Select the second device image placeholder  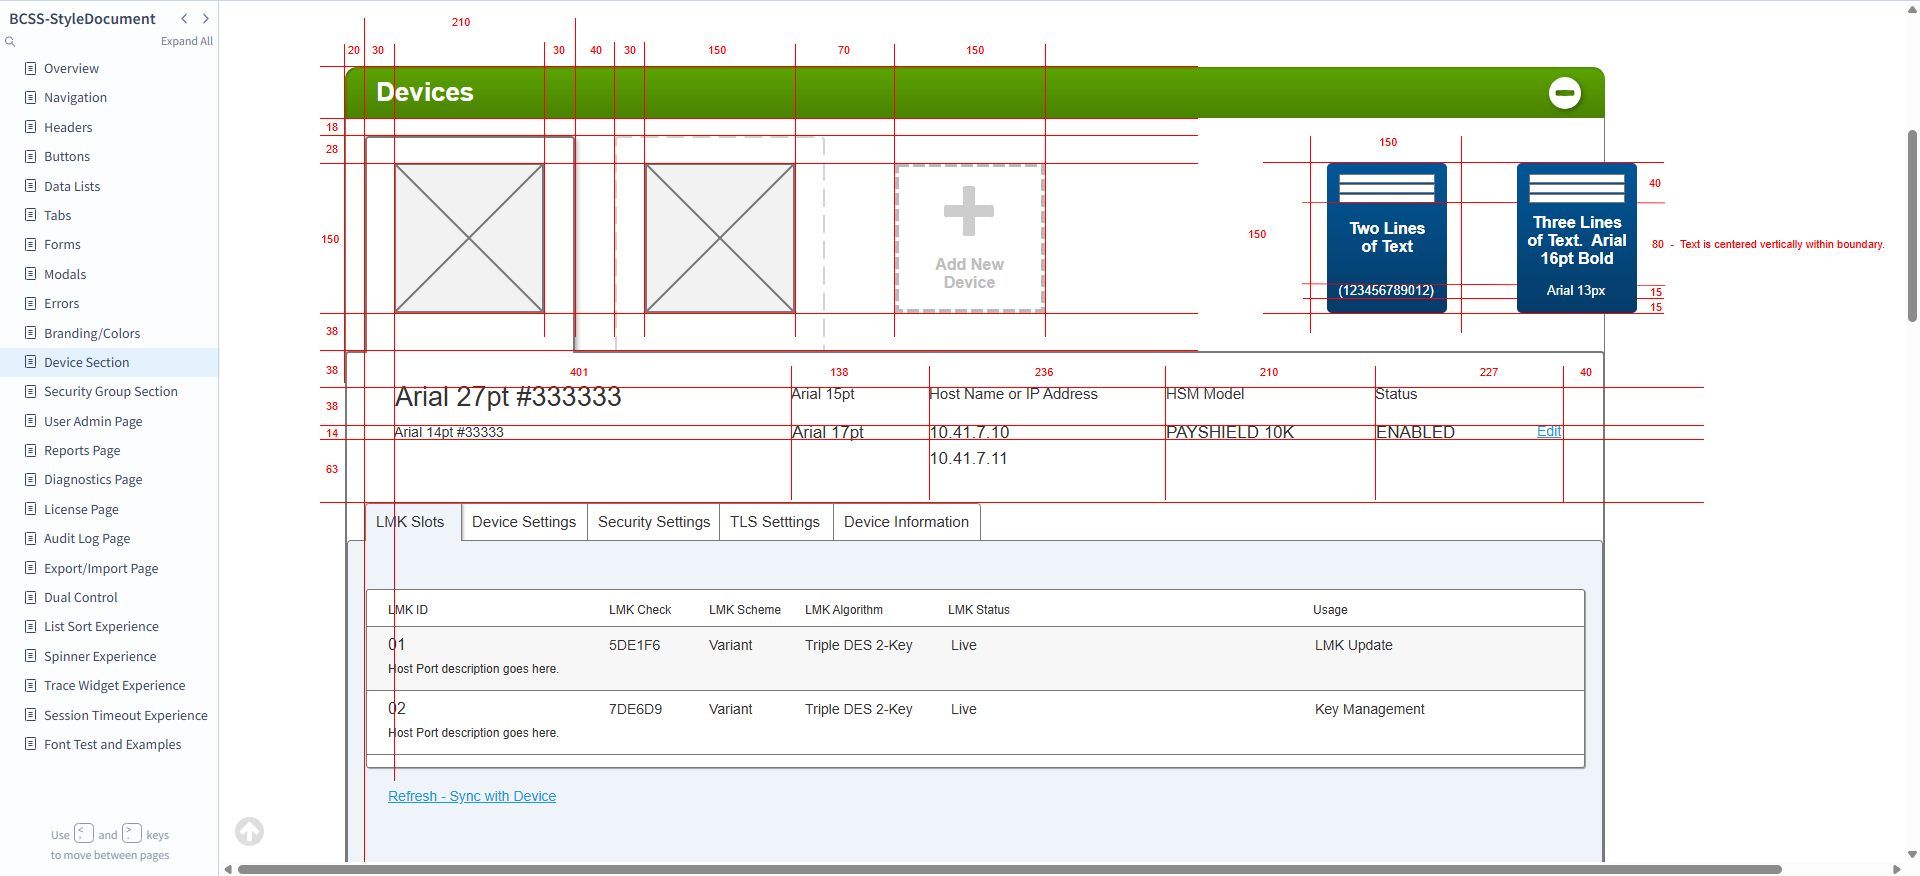tap(720, 238)
